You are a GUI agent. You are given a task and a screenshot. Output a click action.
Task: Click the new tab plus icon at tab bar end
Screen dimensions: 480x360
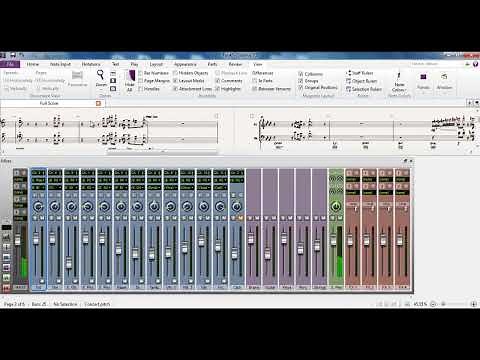pyautogui.click(x=470, y=103)
